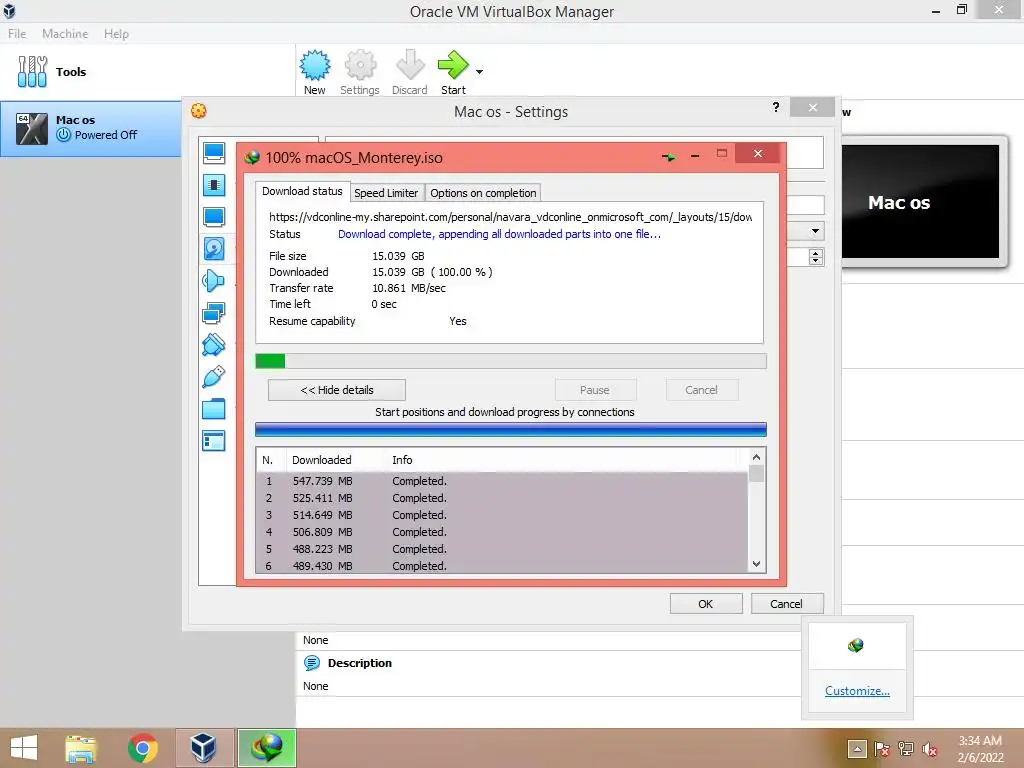Click the network tray icon

tap(906, 749)
